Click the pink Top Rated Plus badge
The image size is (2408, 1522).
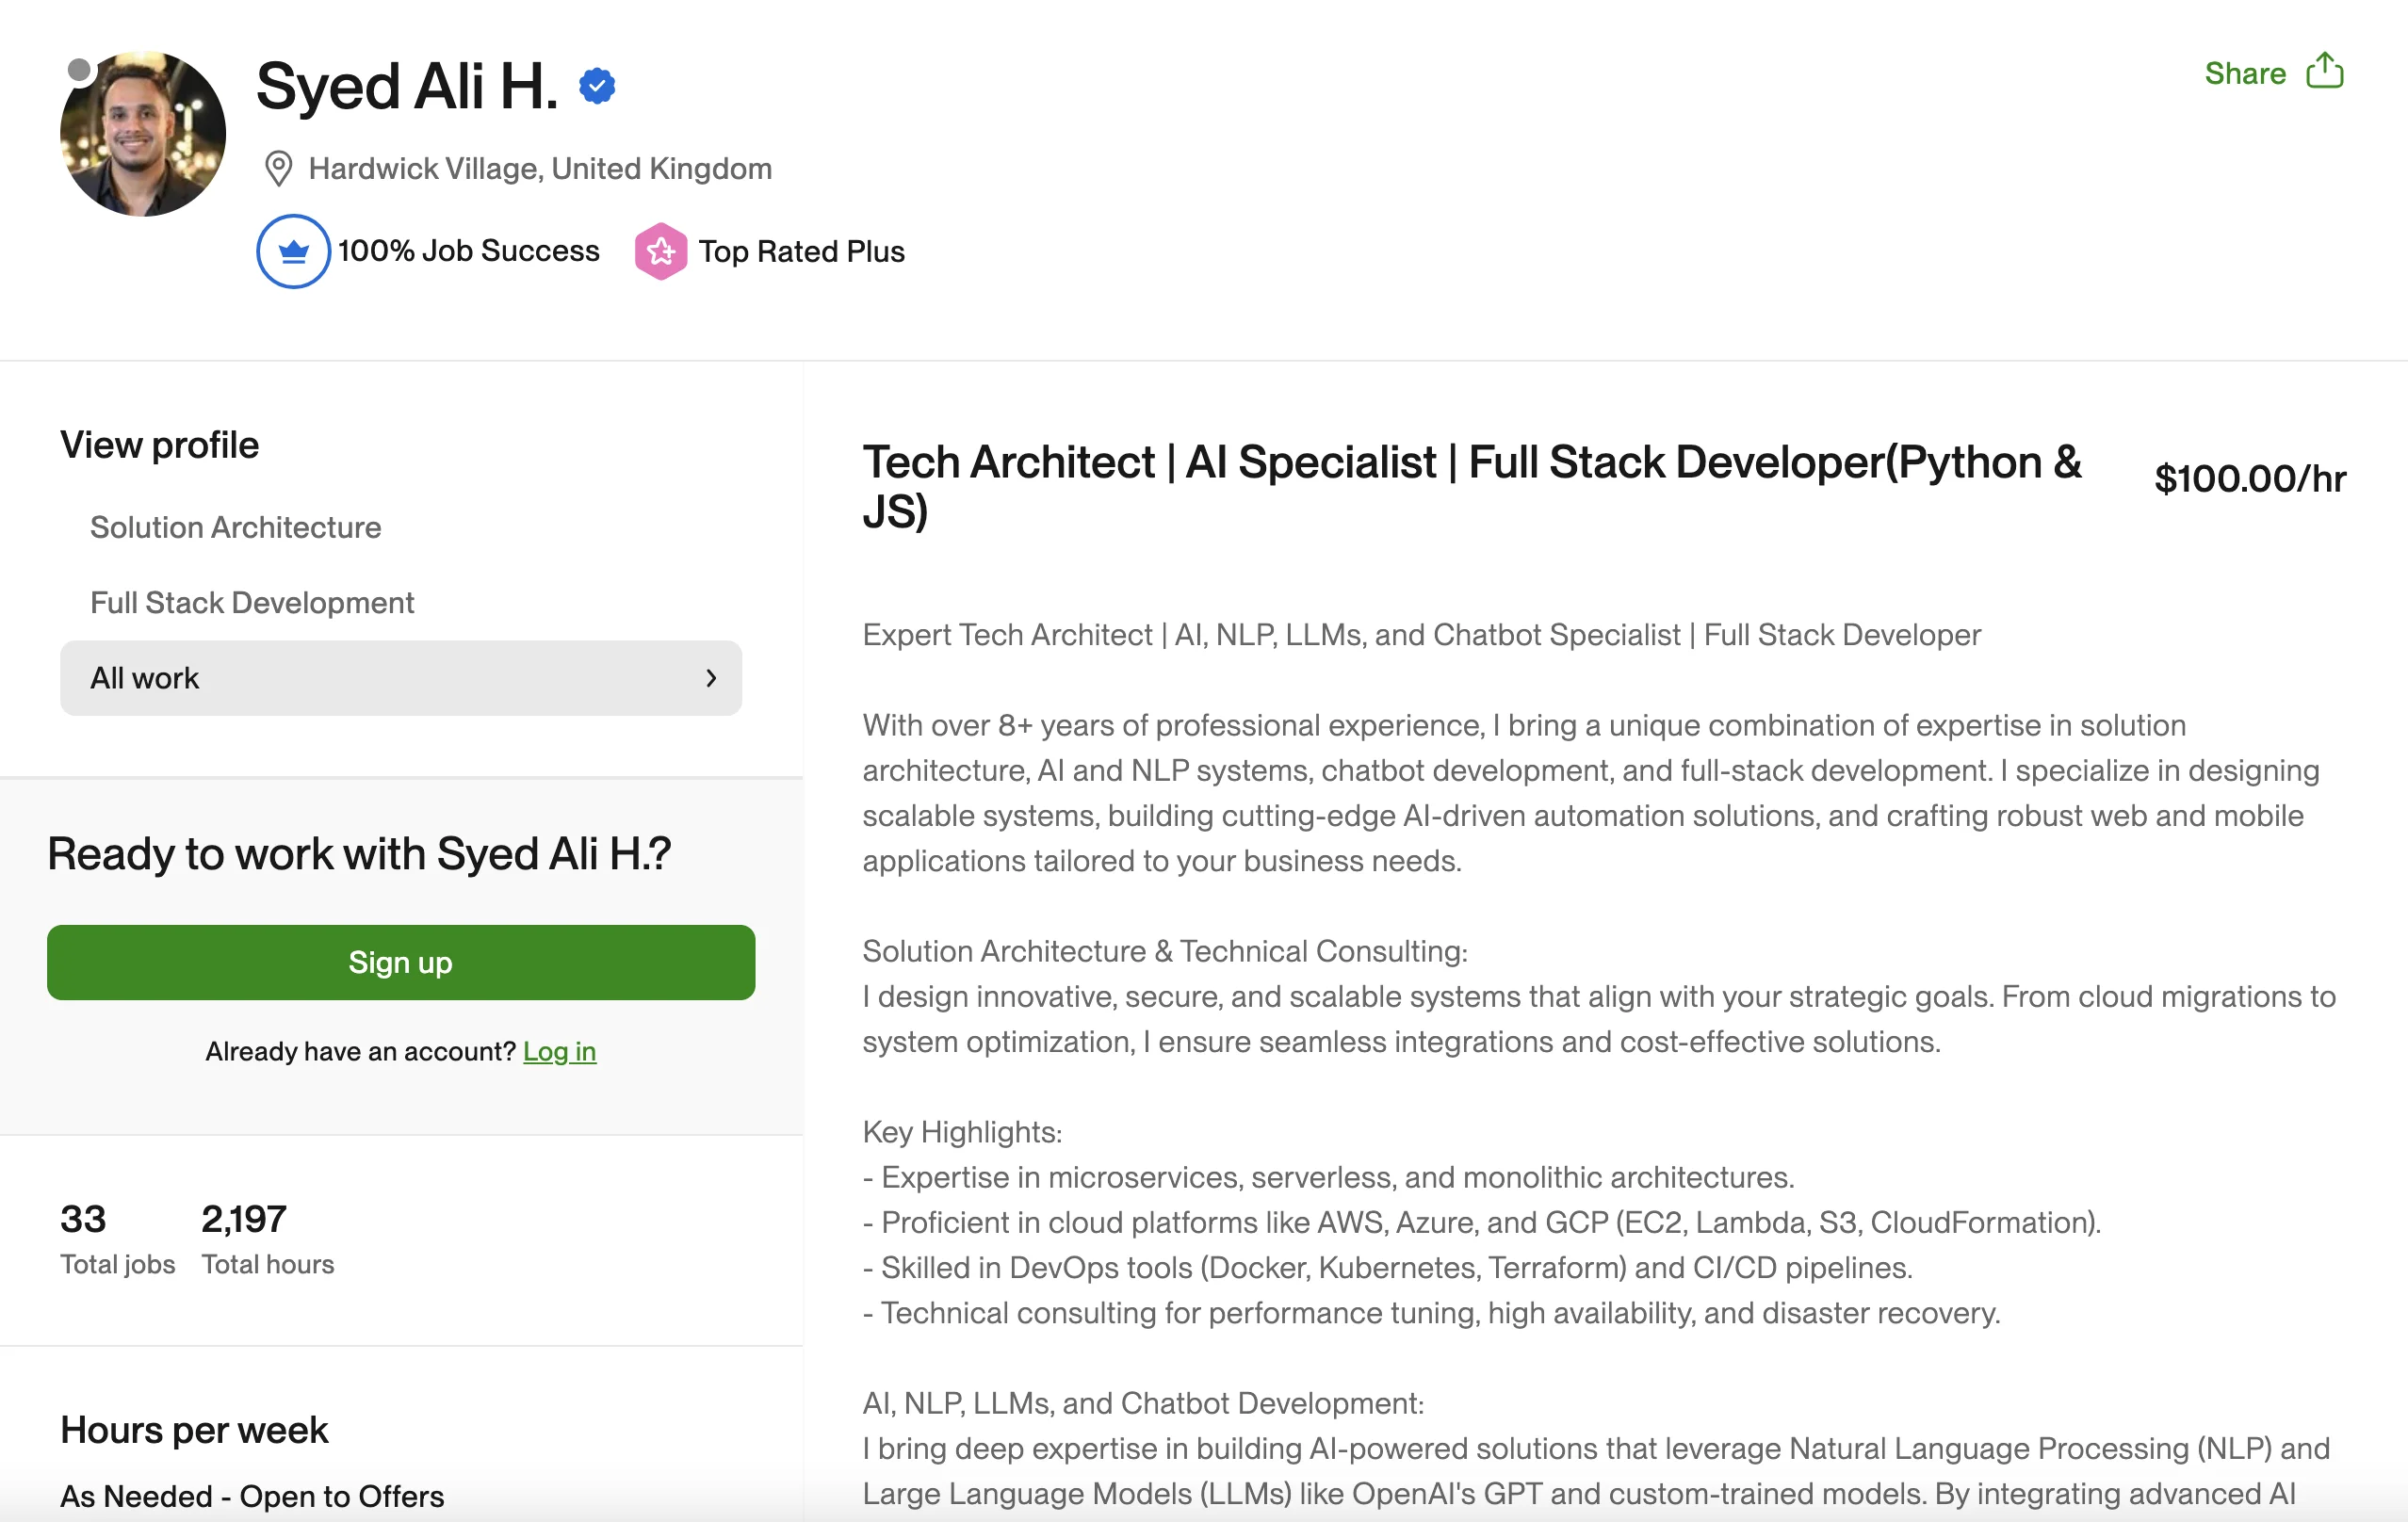point(661,251)
